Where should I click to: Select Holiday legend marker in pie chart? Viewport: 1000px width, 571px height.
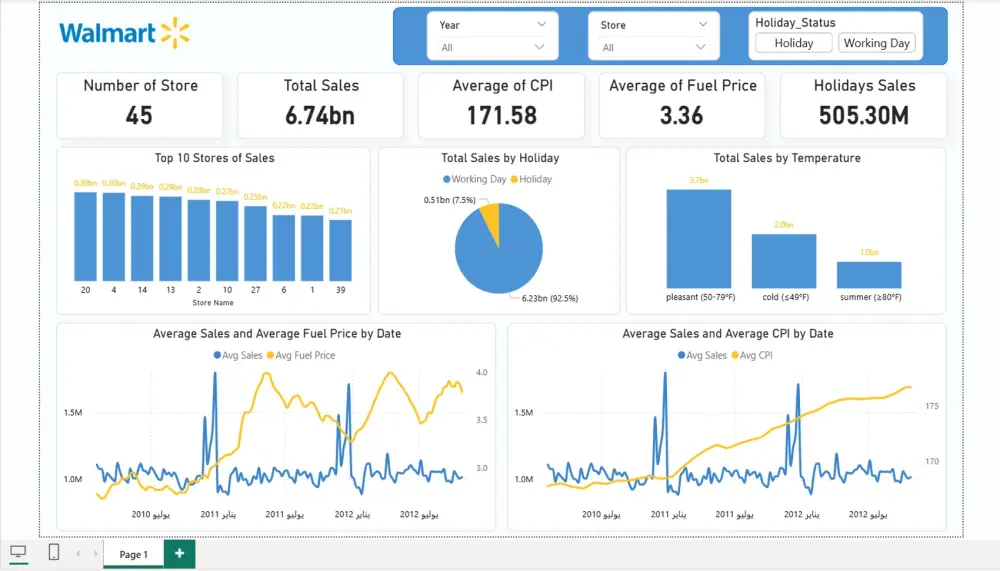click(x=514, y=179)
